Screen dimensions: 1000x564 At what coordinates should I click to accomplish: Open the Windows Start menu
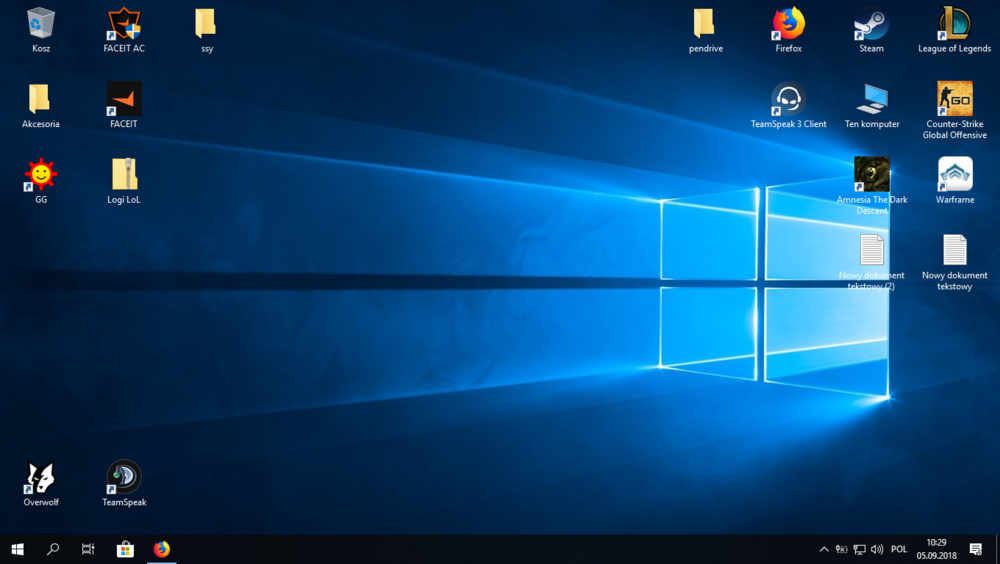point(18,549)
